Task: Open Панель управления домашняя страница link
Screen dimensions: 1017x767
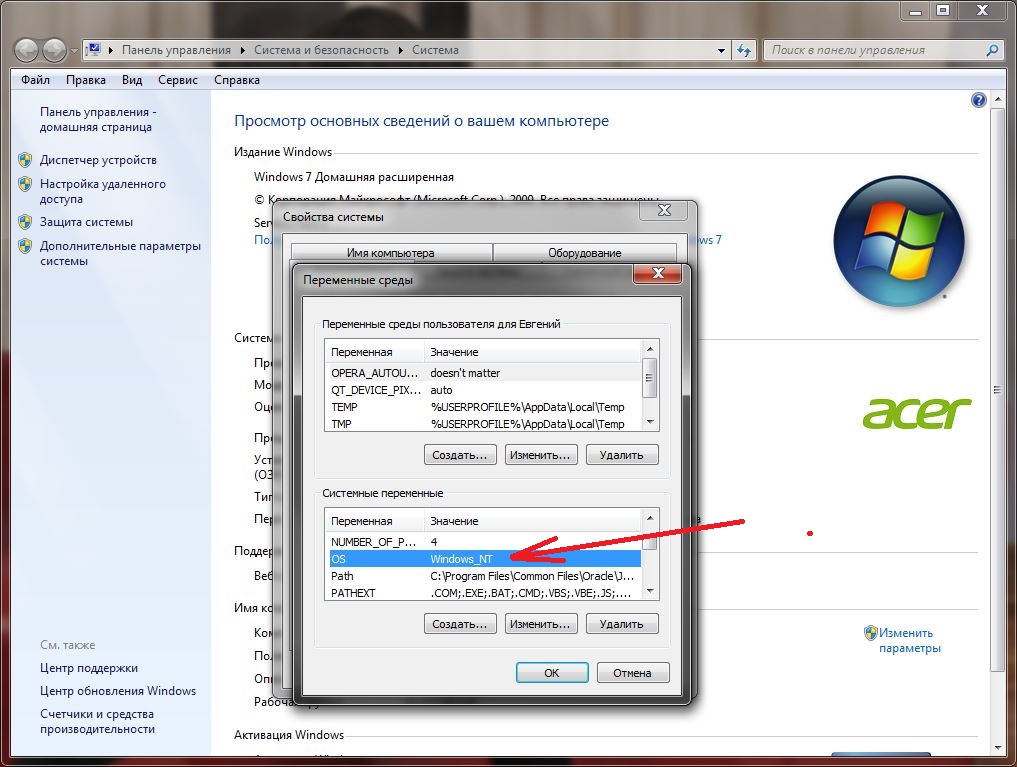Action: tap(98, 119)
